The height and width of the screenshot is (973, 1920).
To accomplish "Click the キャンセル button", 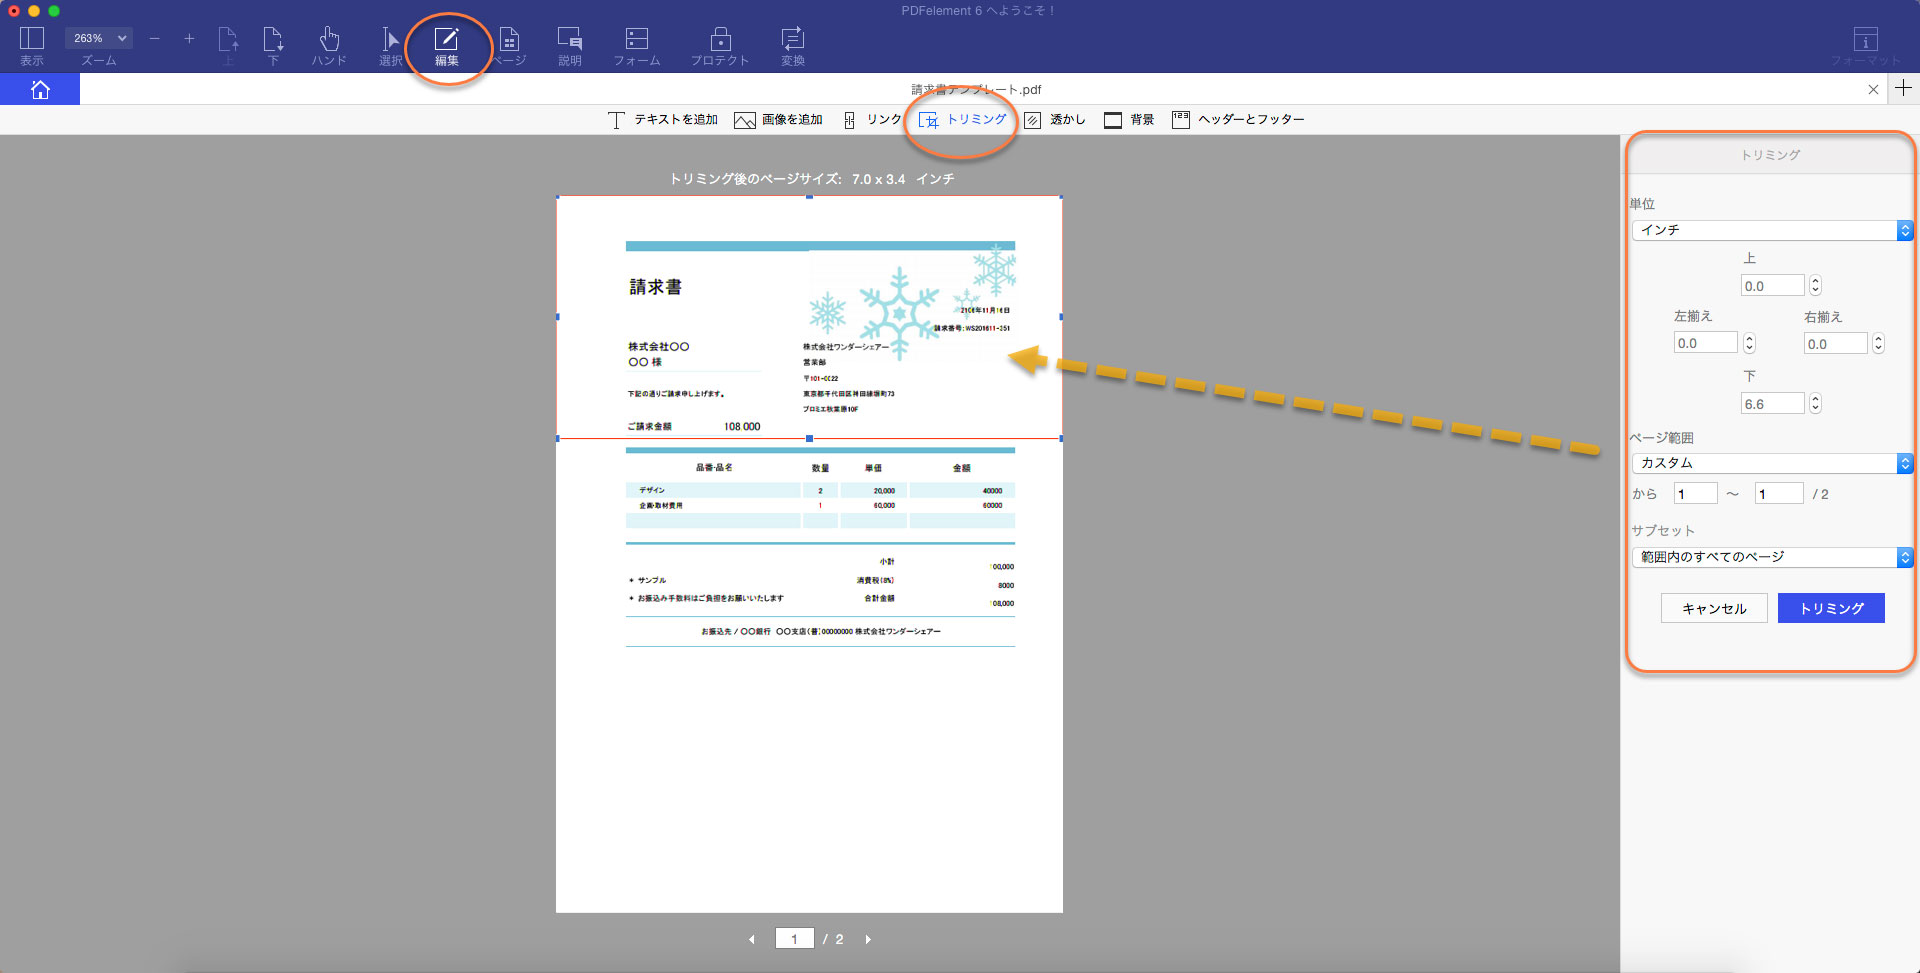I will point(1714,608).
